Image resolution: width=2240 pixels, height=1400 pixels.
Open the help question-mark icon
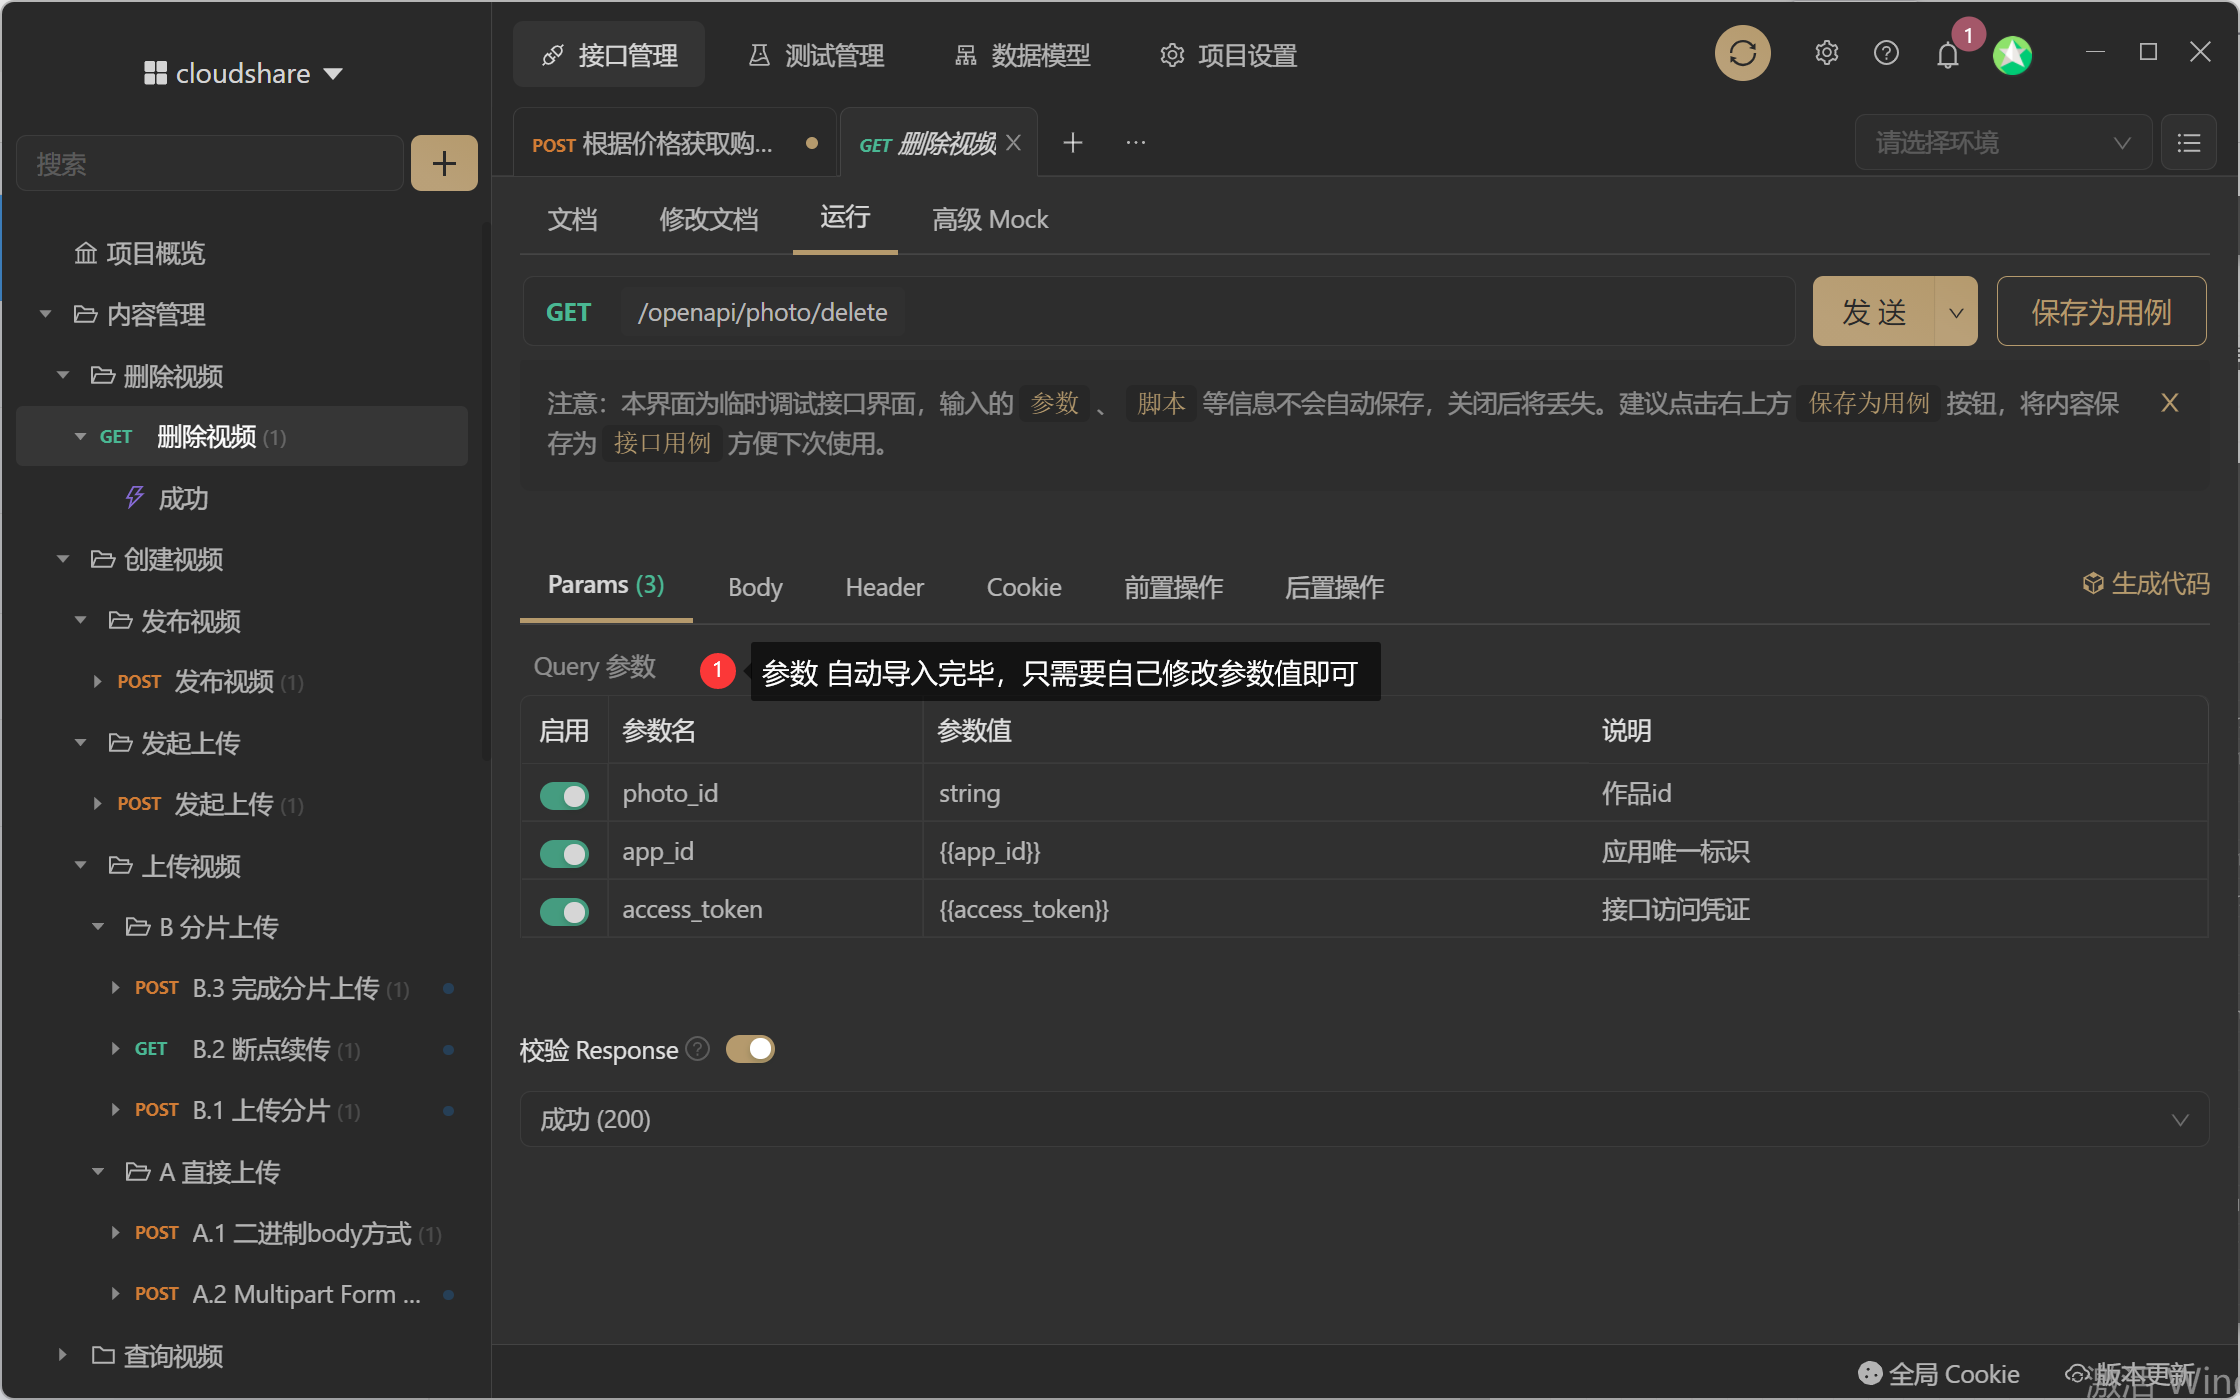tap(1886, 53)
